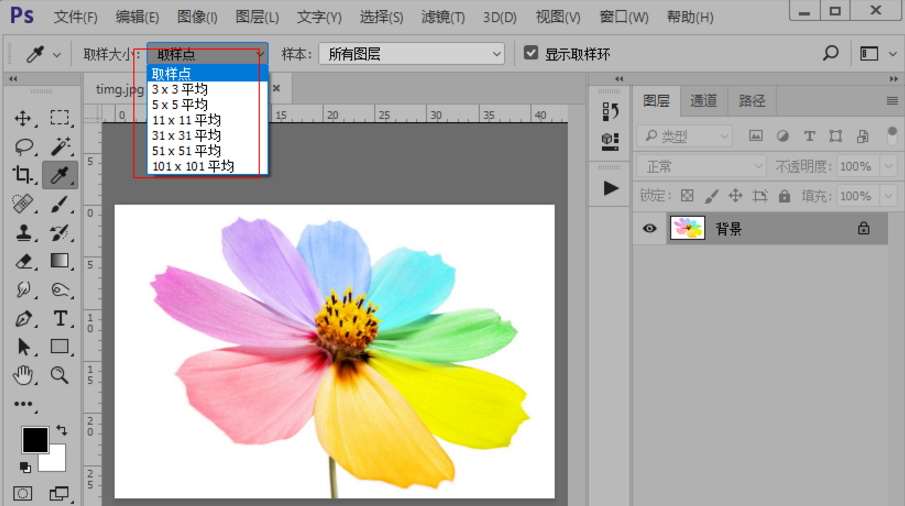Image resolution: width=905 pixels, height=506 pixels.
Task: Click the search icon in options bar
Action: tap(830, 53)
